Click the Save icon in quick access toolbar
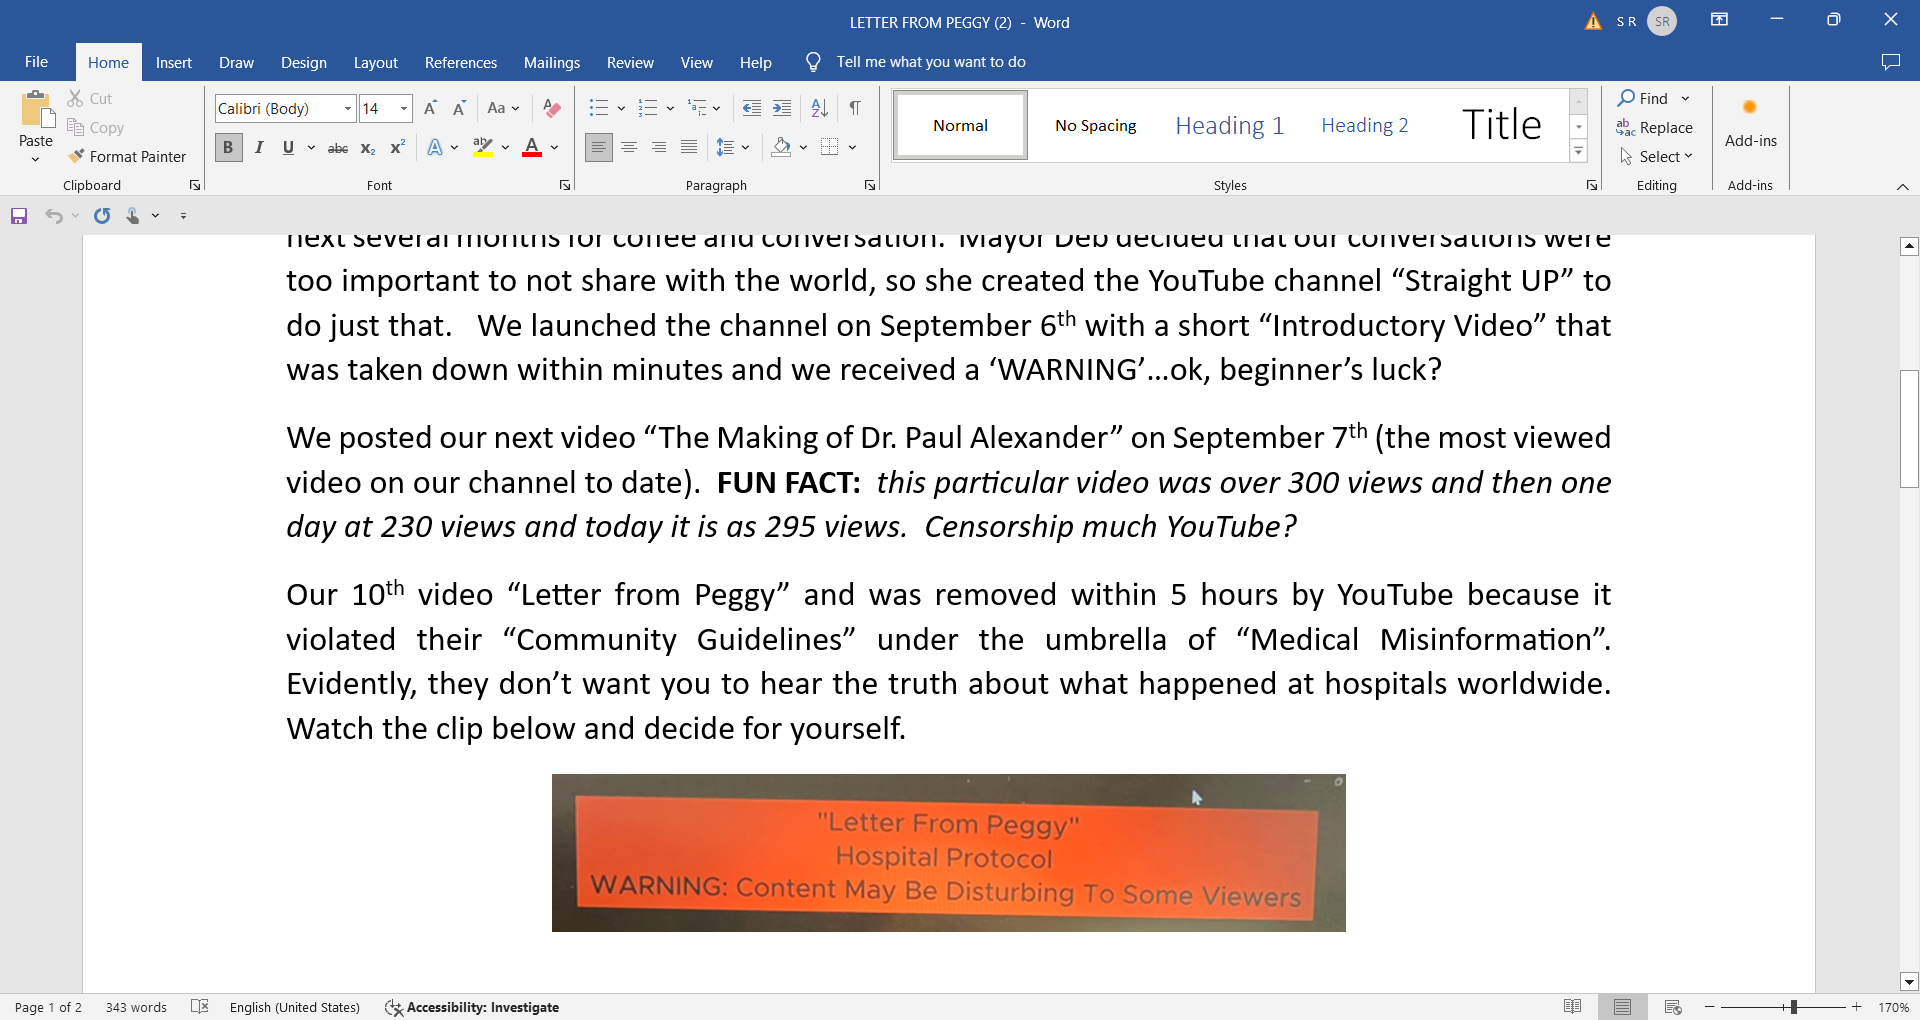1920x1020 pixels. pyautogui.click(x=19, y=216)
